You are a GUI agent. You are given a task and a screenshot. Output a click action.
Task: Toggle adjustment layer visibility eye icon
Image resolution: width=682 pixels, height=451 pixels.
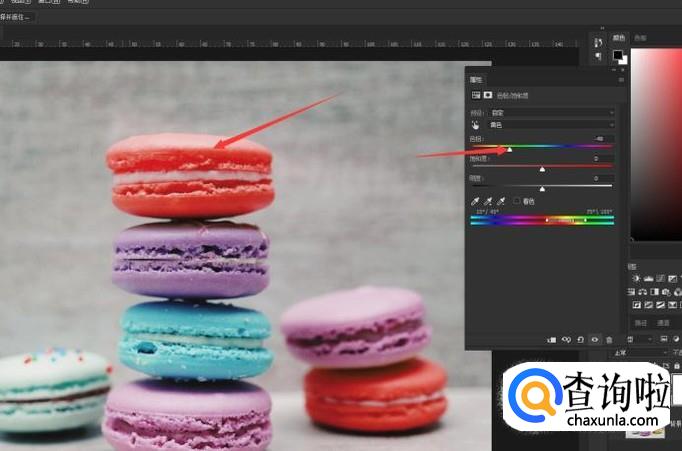595,340
